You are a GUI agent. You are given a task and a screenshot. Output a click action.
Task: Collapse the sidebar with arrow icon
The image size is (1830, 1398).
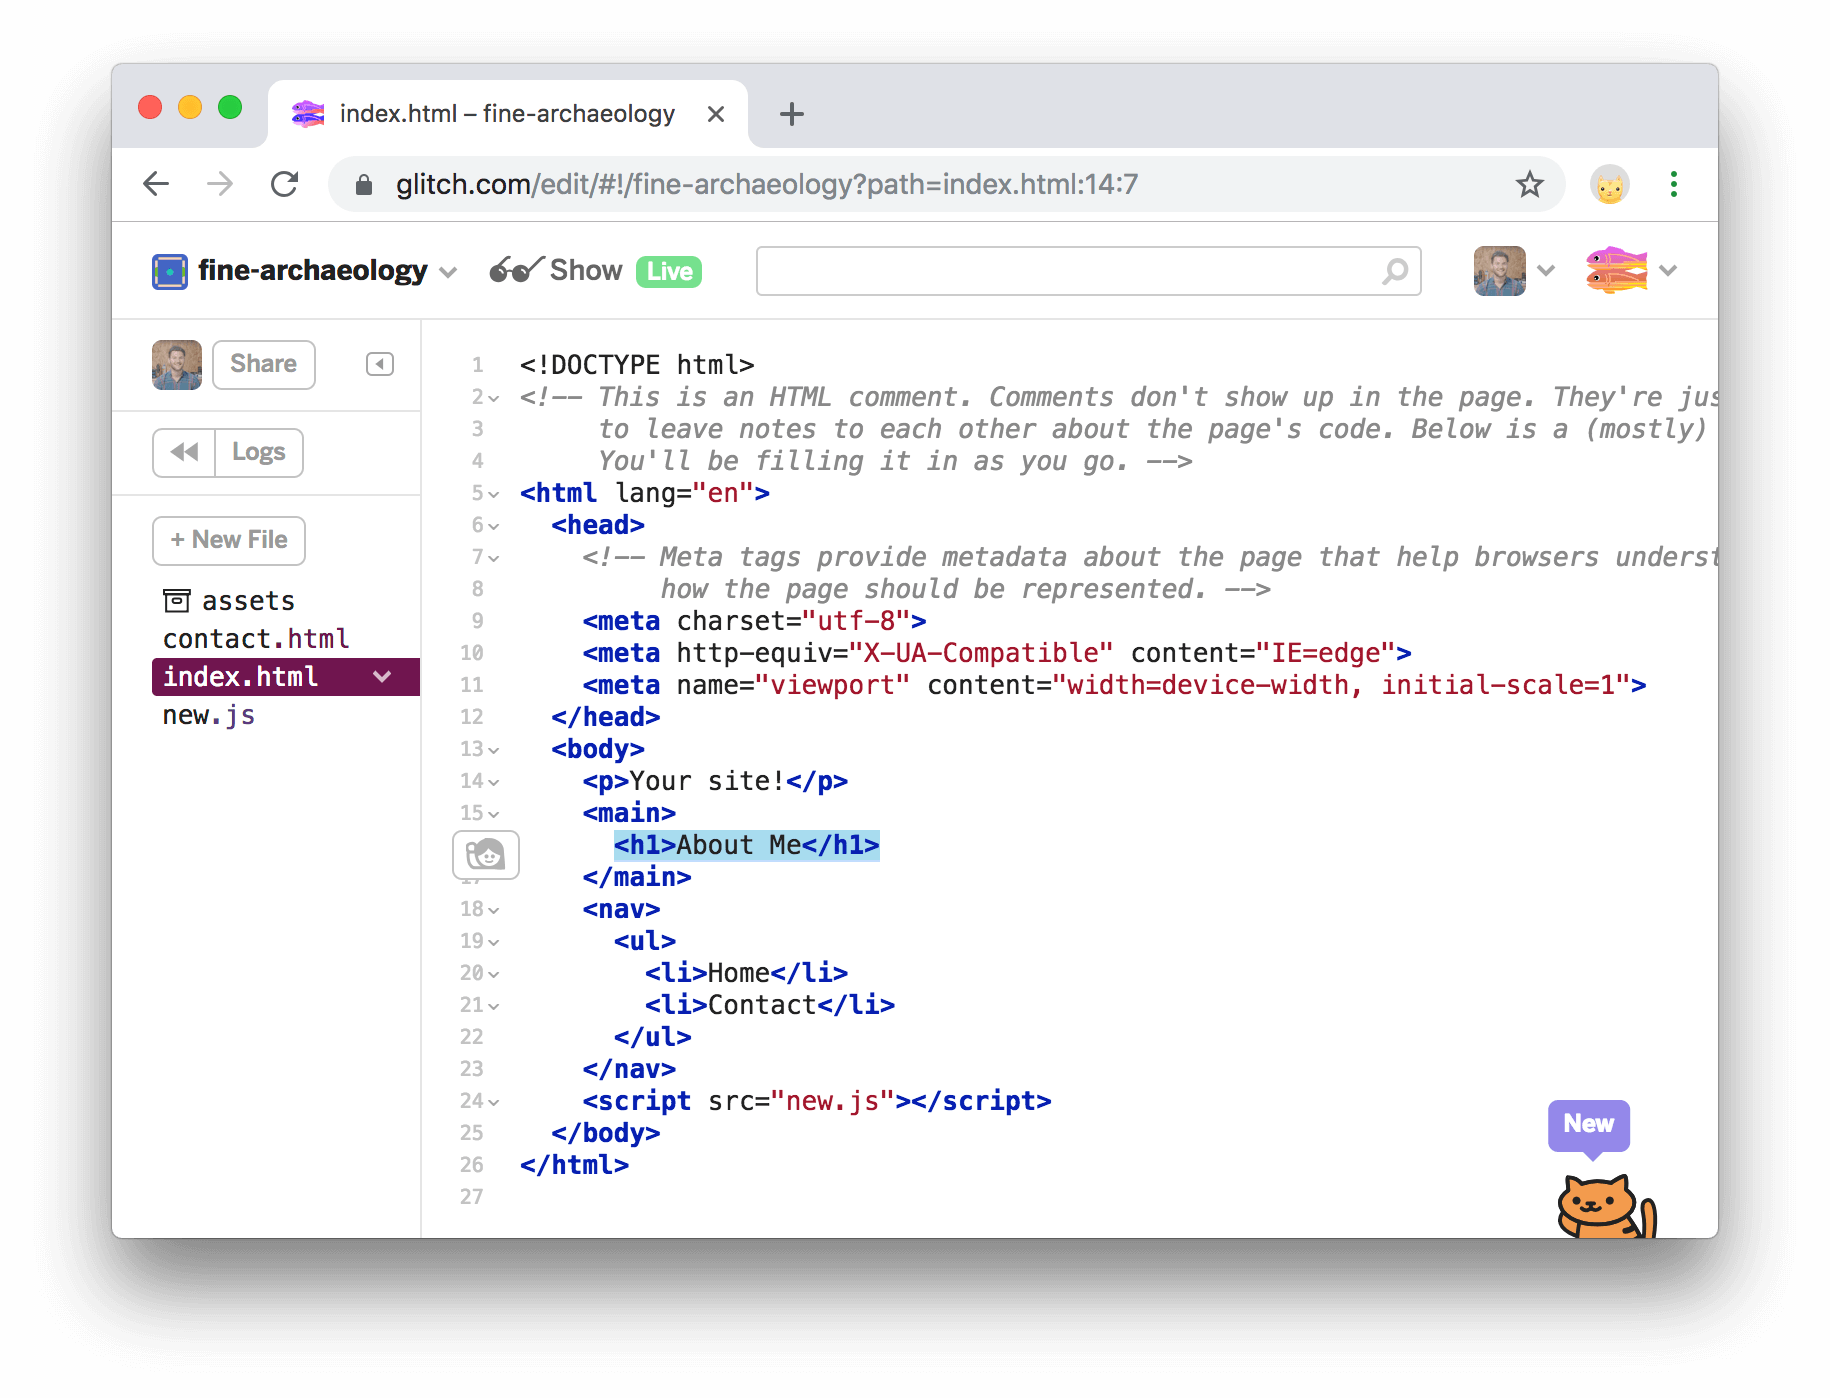(x=380, y=364)
